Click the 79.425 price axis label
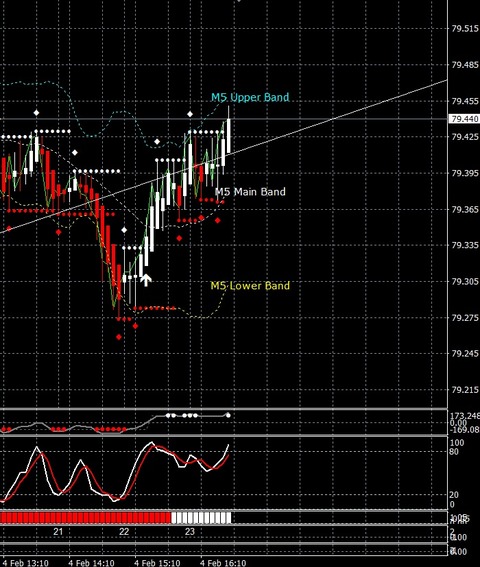This screenshot has width=480, height=567. (465, 137)
